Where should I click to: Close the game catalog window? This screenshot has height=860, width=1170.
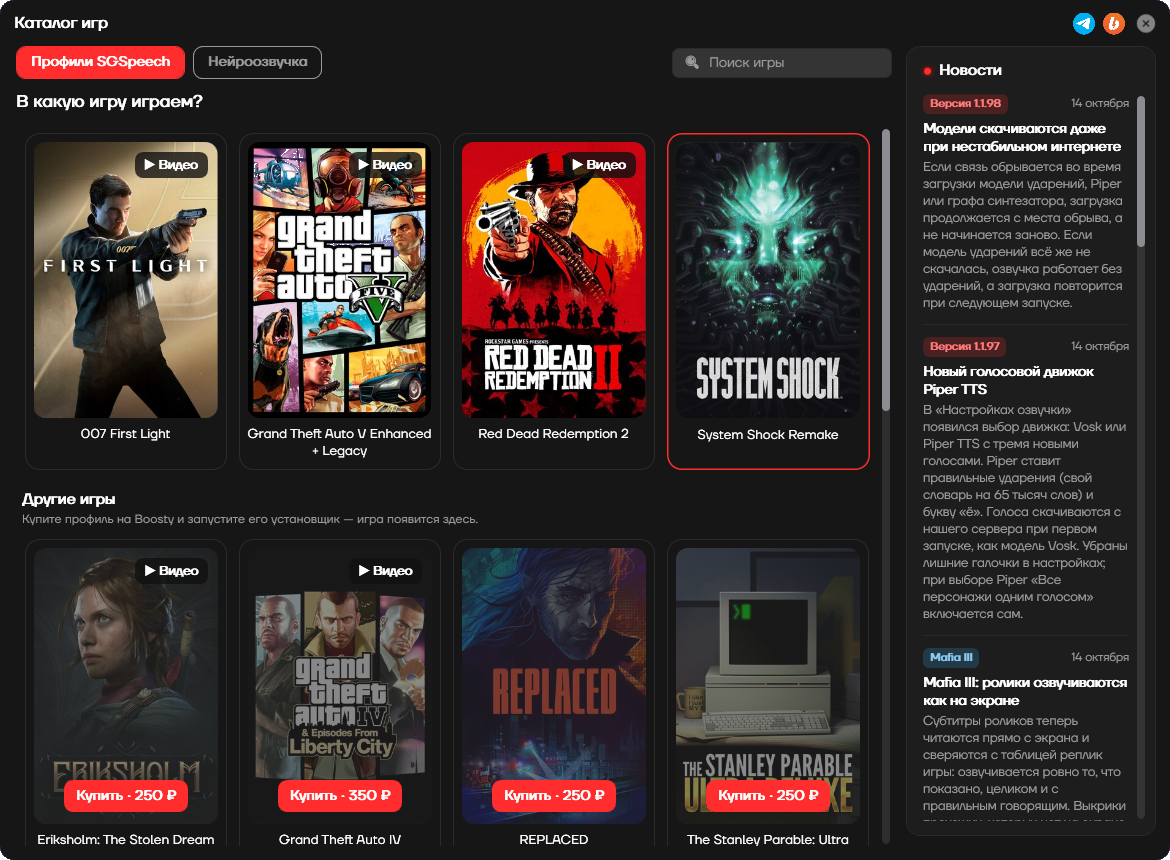(1146, 24)
